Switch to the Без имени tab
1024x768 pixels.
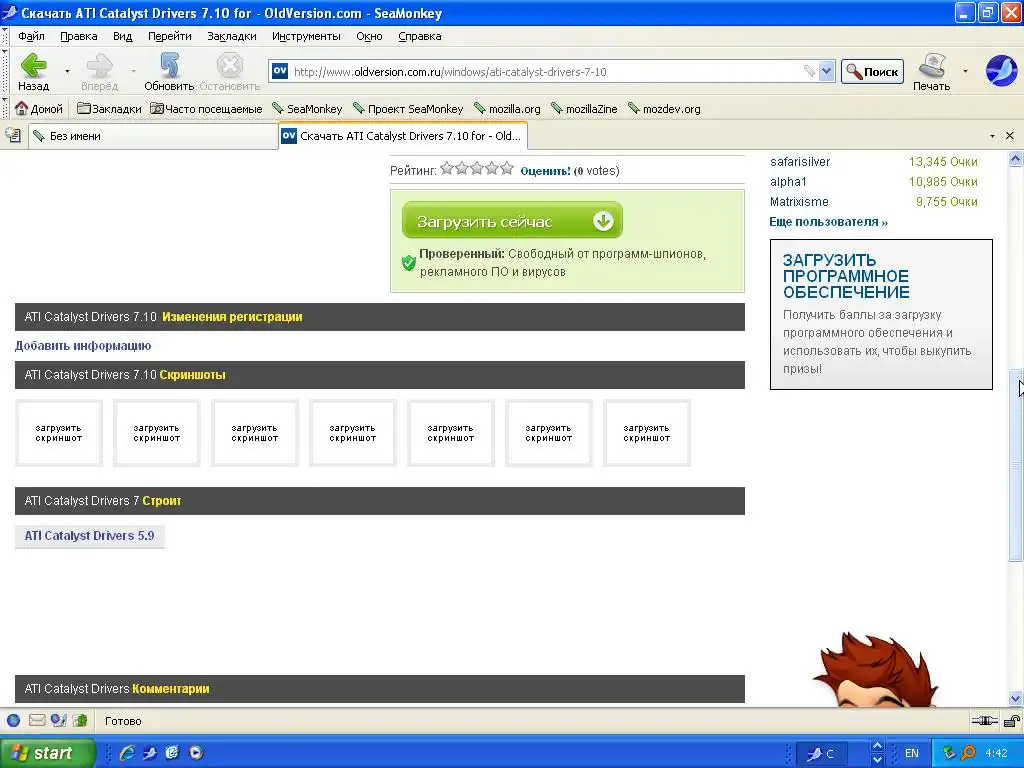153,136
